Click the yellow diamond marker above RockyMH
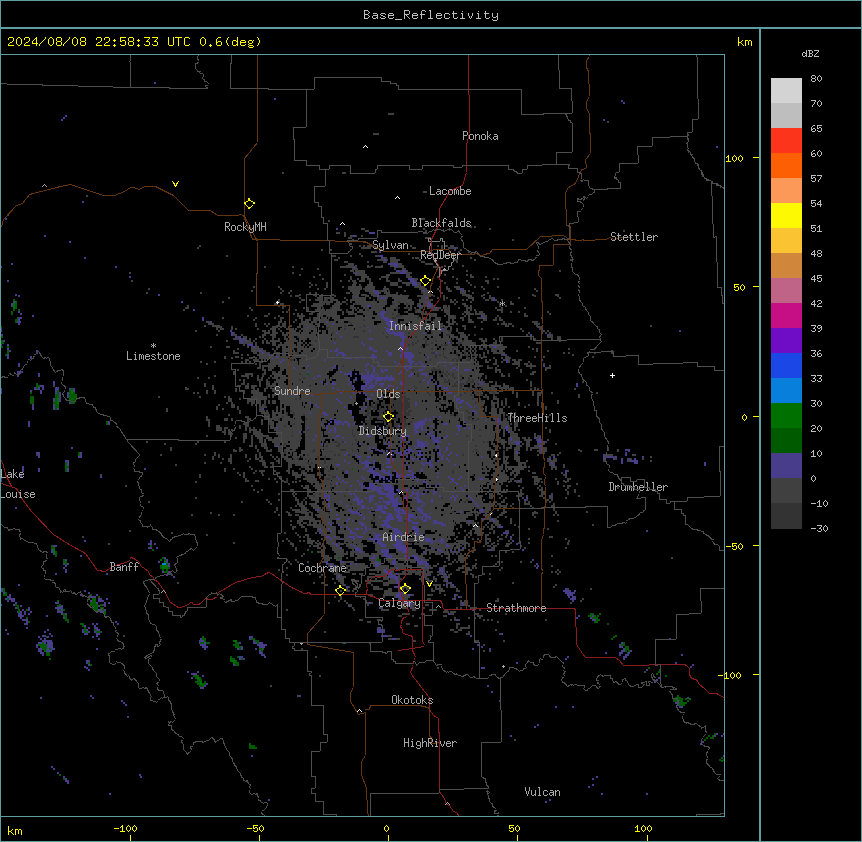Viewport: 862px width, 842px height. tap(250, 204)
